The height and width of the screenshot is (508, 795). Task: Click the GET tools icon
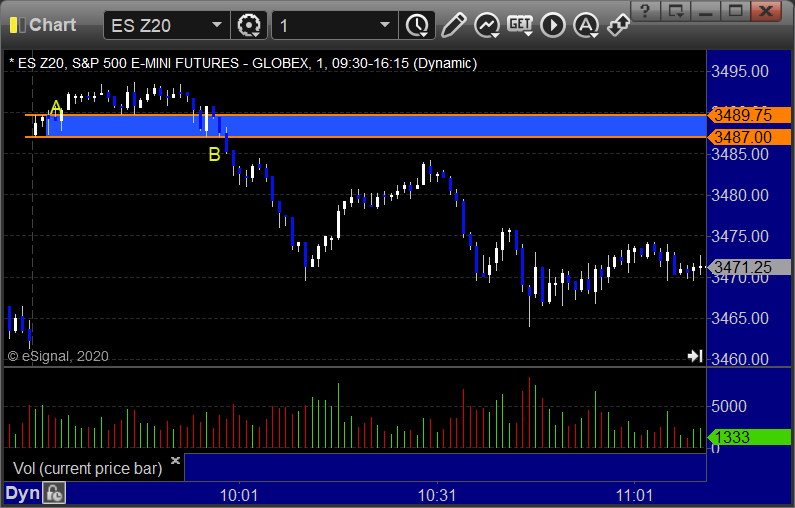click(x=520, y=25)
